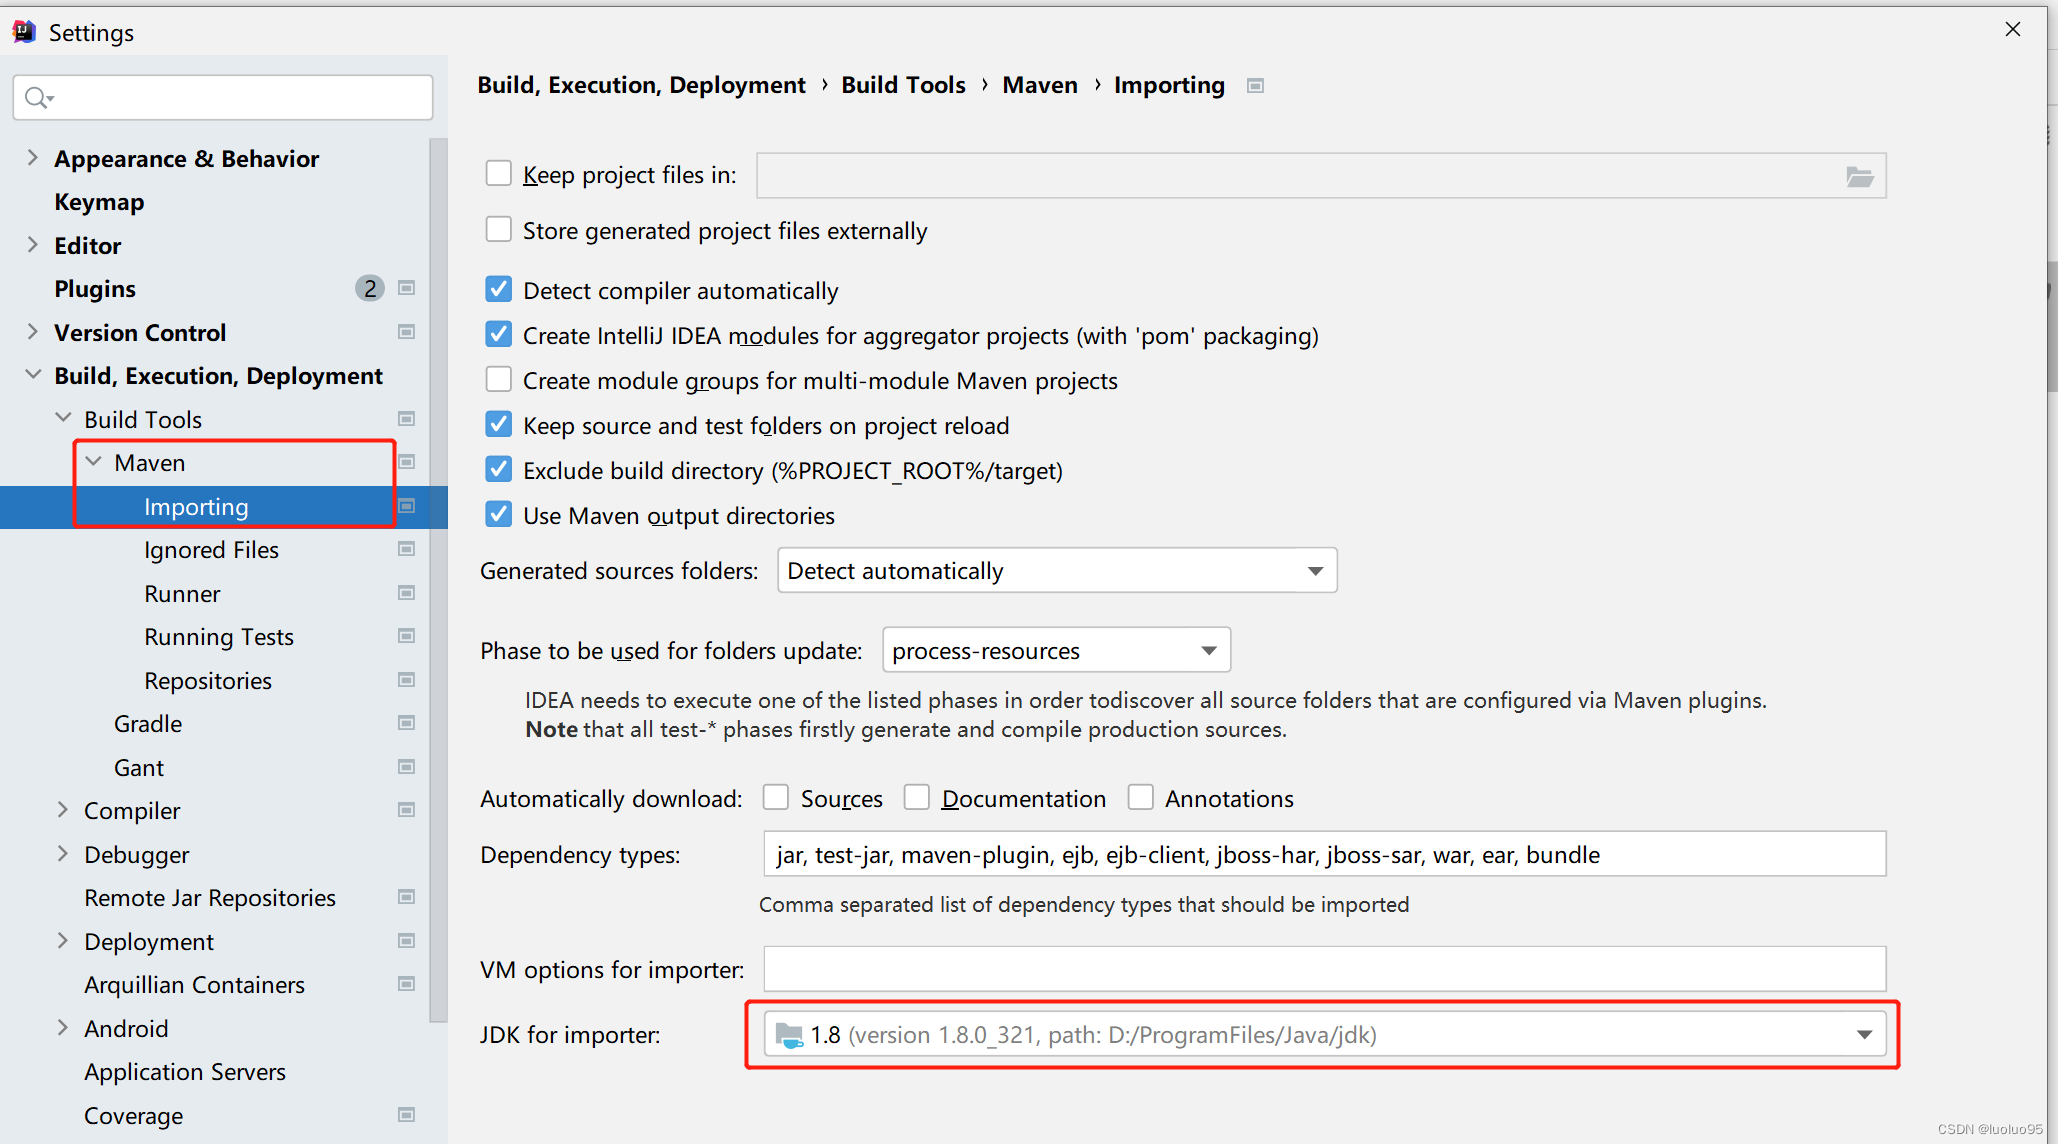Image resolution: width=2058 pixels, height=1144 pixels.
Task: Click the project icon next to Gradle
Action: point(406,723)
